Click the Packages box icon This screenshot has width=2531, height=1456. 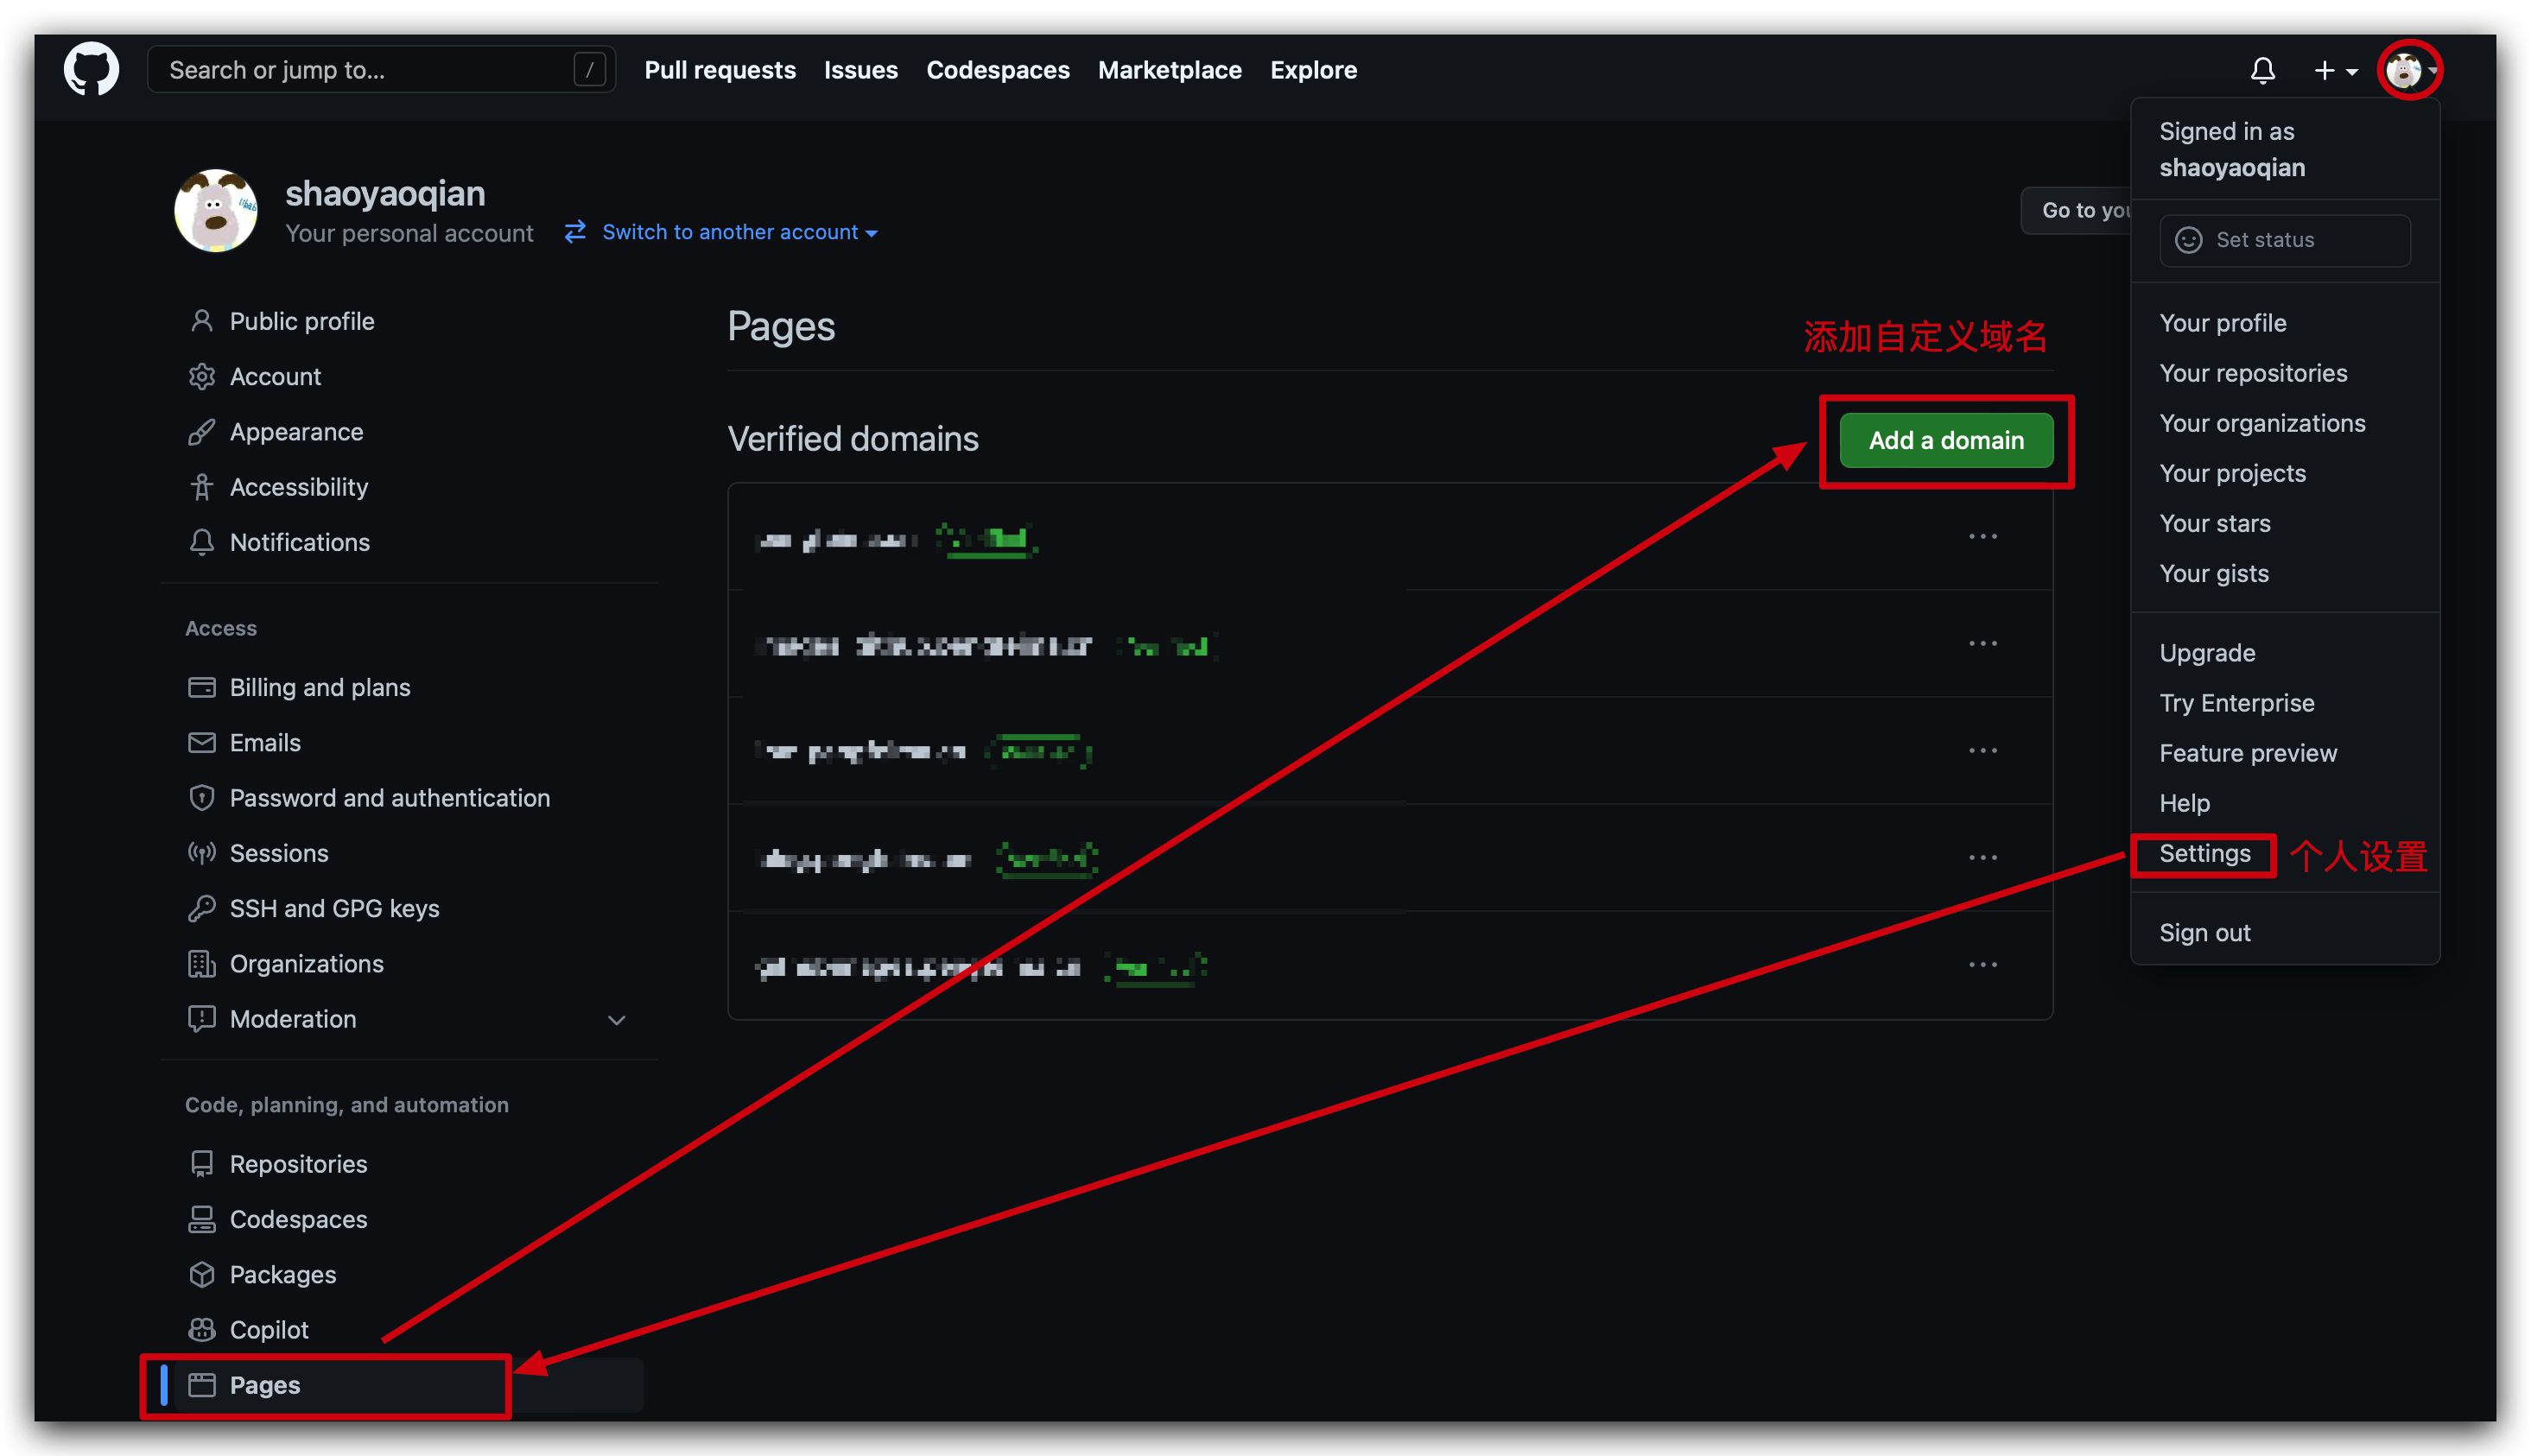tap(202, 1274)
